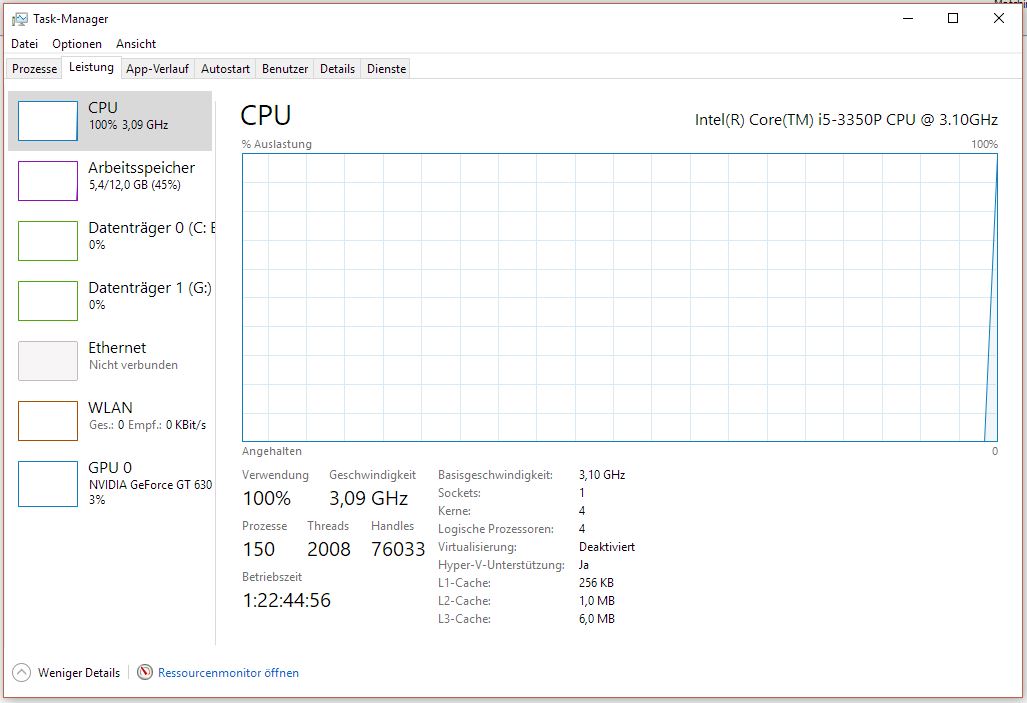Switch to the Autostart tab
The width and height of the screenshot is (1027, 703).
[x=224, y=68]
